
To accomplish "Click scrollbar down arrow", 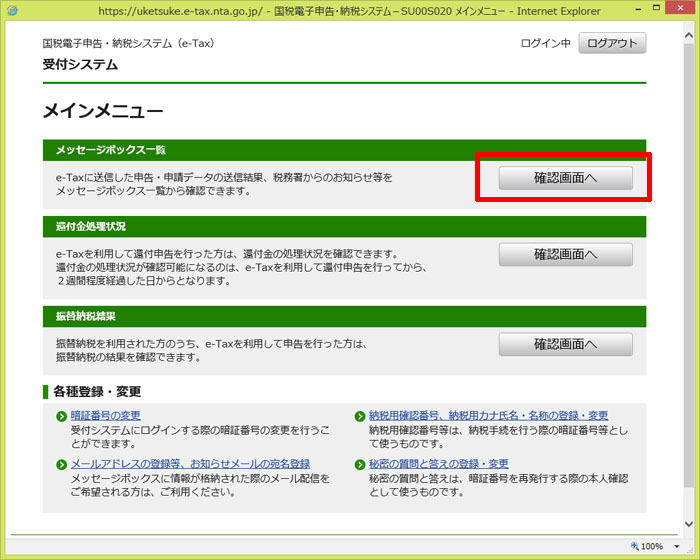I will click(x=689, y=524).
